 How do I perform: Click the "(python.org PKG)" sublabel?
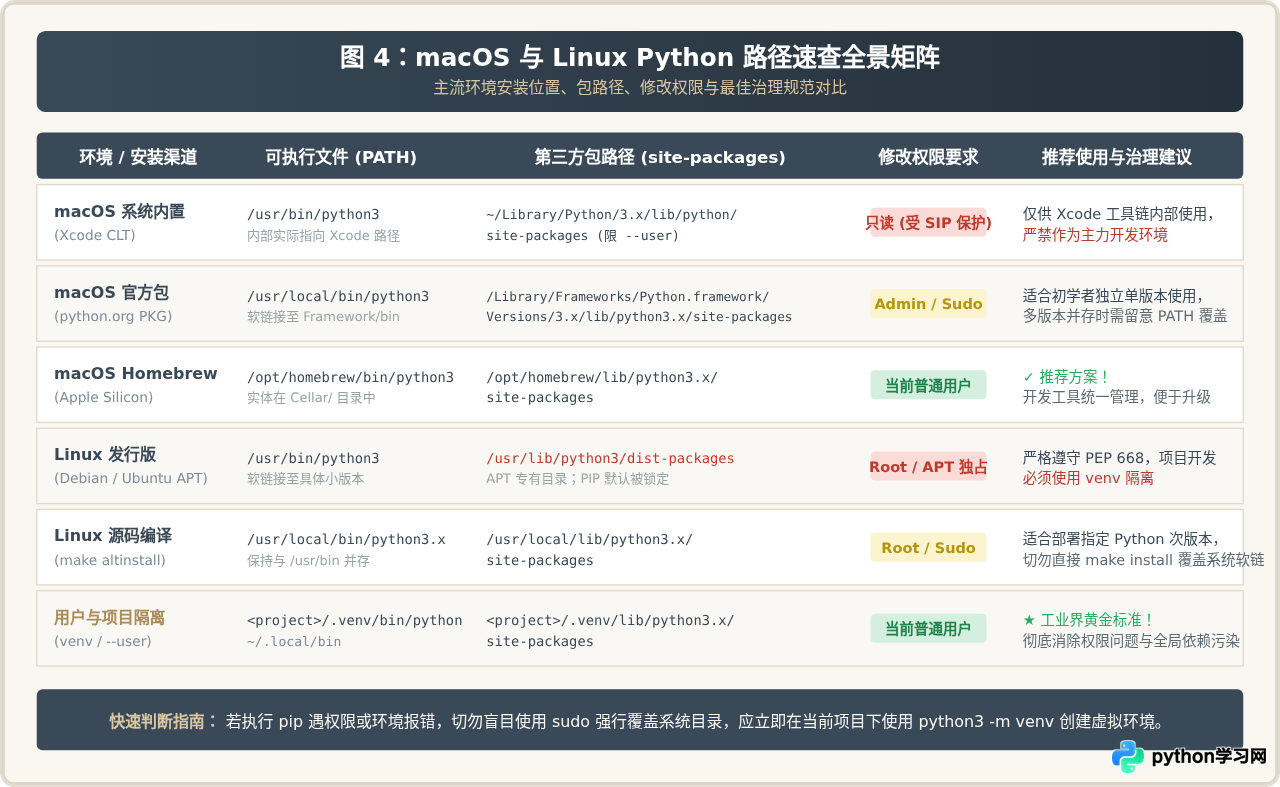(113, 316)
